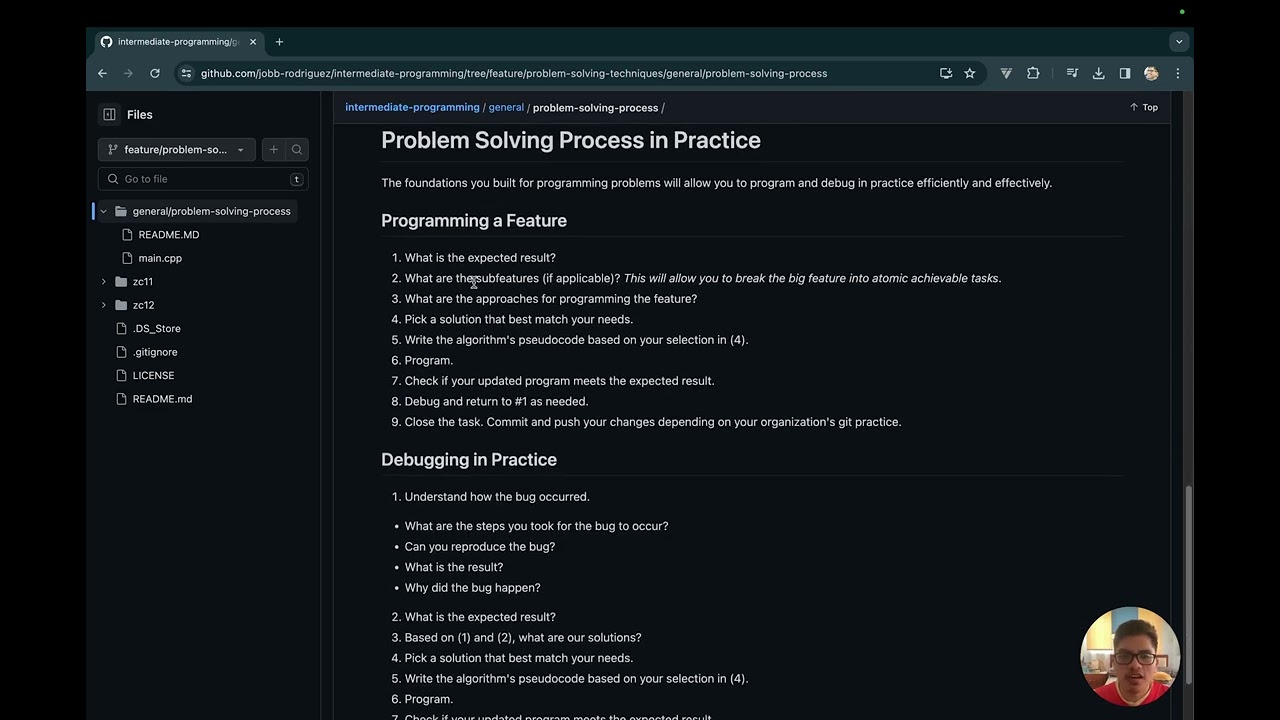The height and width of the screenshot is (720, 1280).
Task: Click 'Understand how the bug occurred.'
Action: [x=497, y=497]
